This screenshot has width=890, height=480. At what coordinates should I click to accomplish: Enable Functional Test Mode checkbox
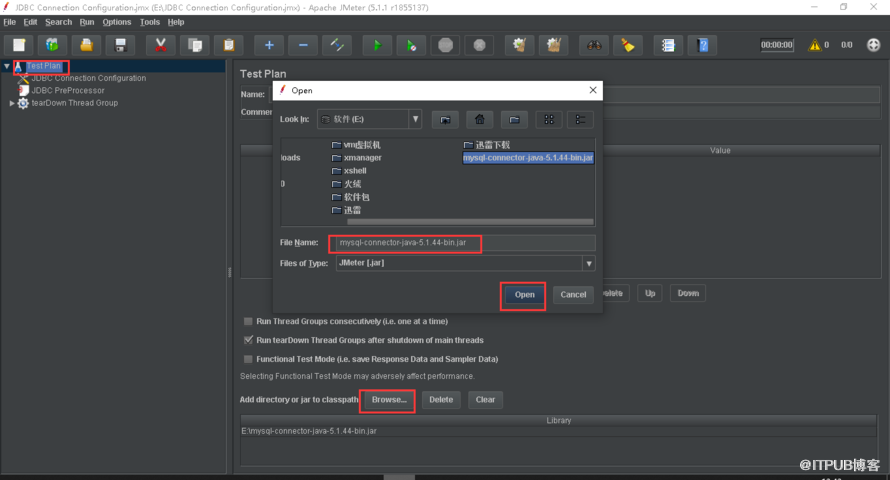tap(248, 359)
